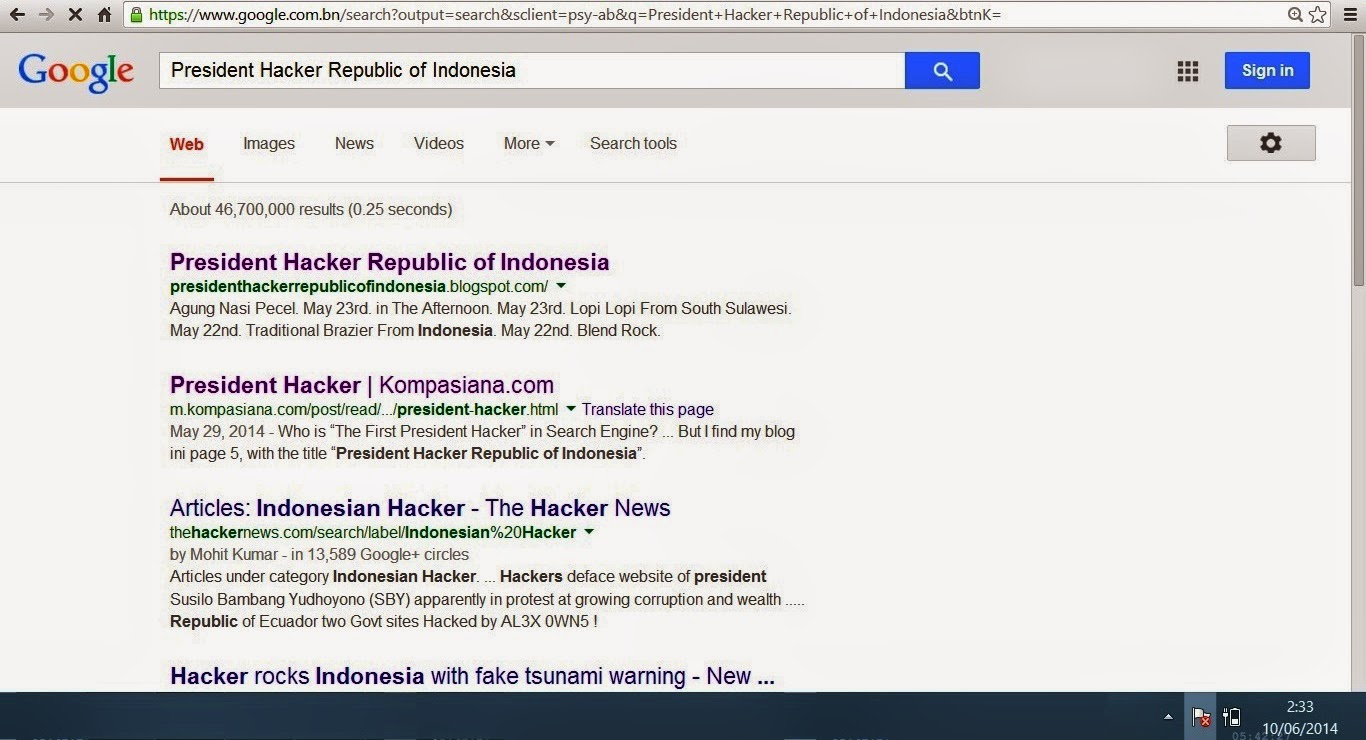Screen dimensions: 1366x740
Task: Stop page loading with X button
Action: coord(75,15)
